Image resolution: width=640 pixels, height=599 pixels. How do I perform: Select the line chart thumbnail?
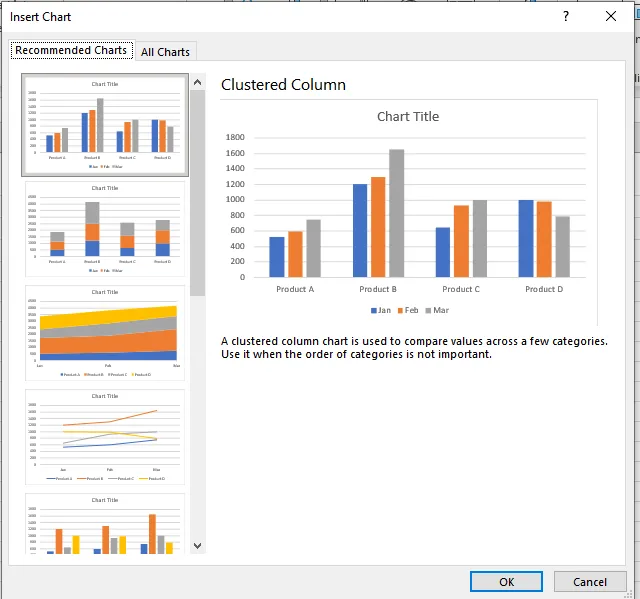(104, 437)
